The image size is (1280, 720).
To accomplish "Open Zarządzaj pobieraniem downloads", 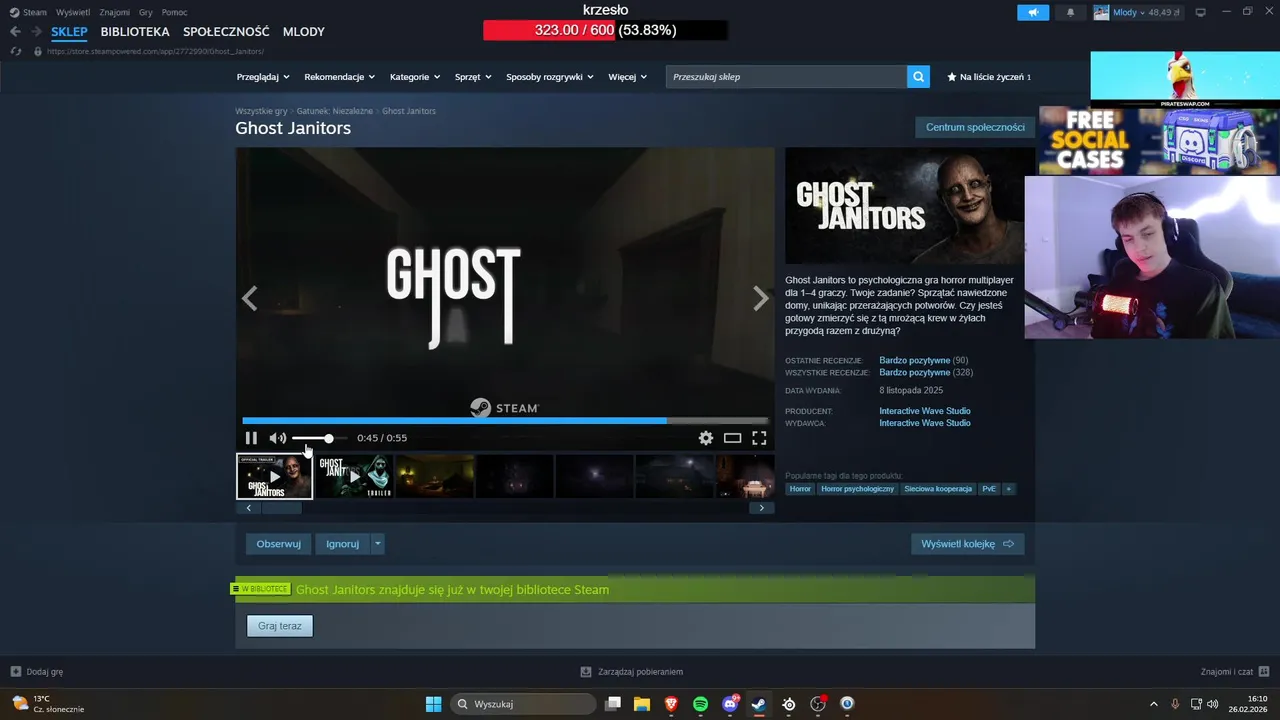I will (632, 672).
